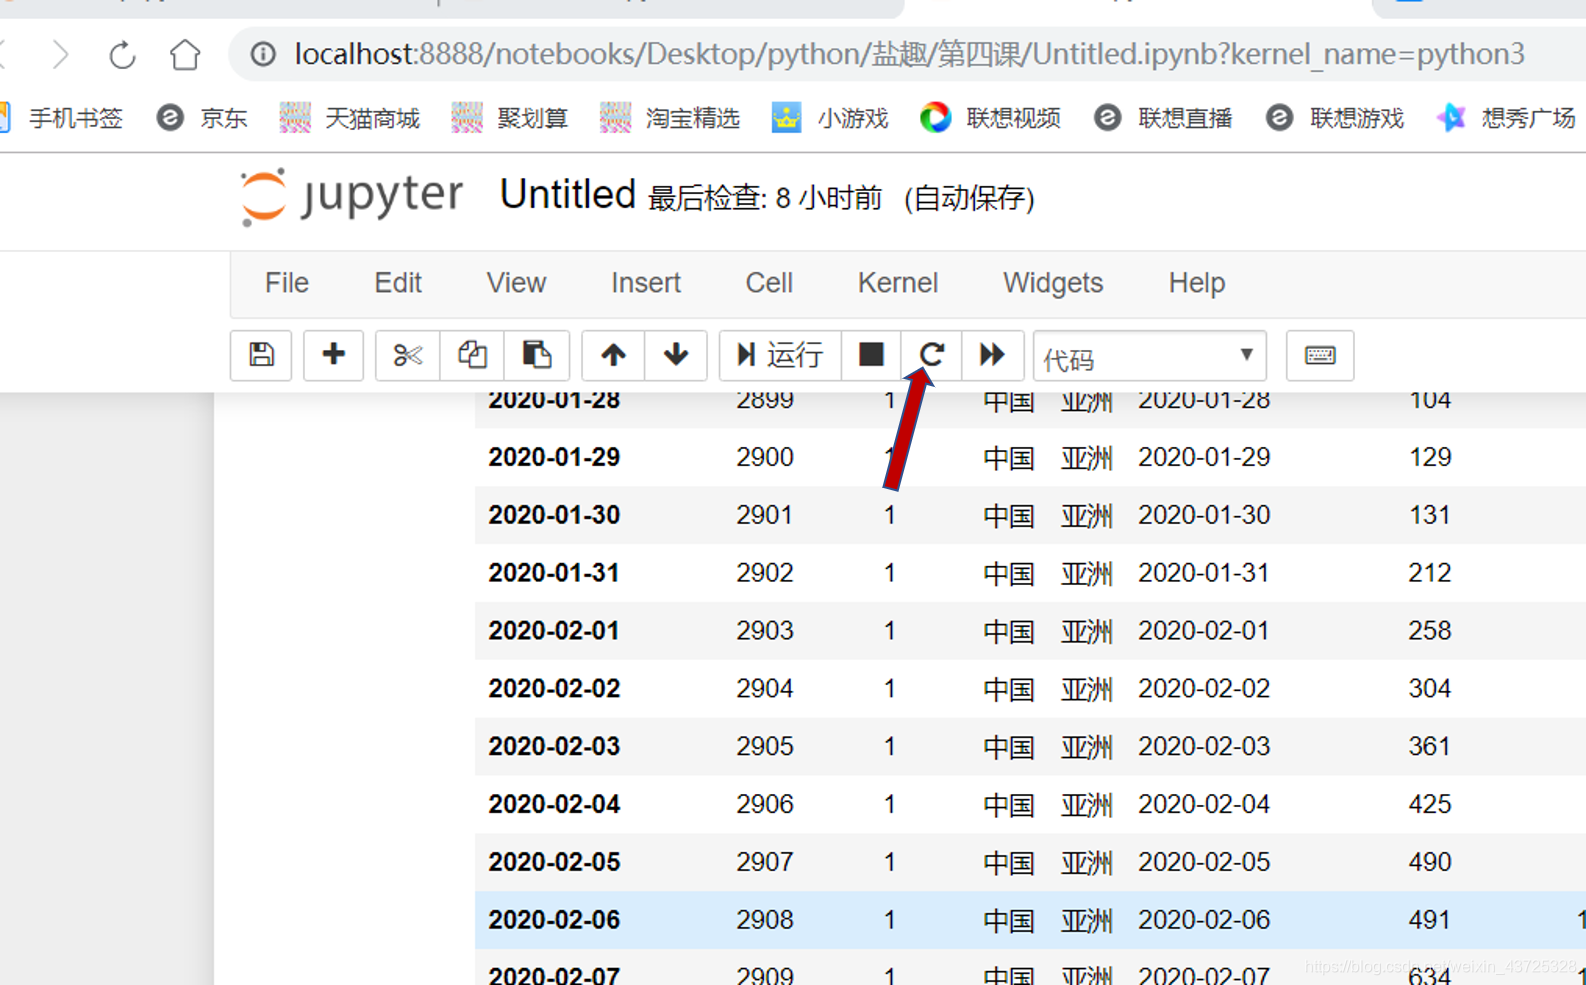Open 想秀广场 bookmark
The image size is (1586, 985).
point(1506,119)
